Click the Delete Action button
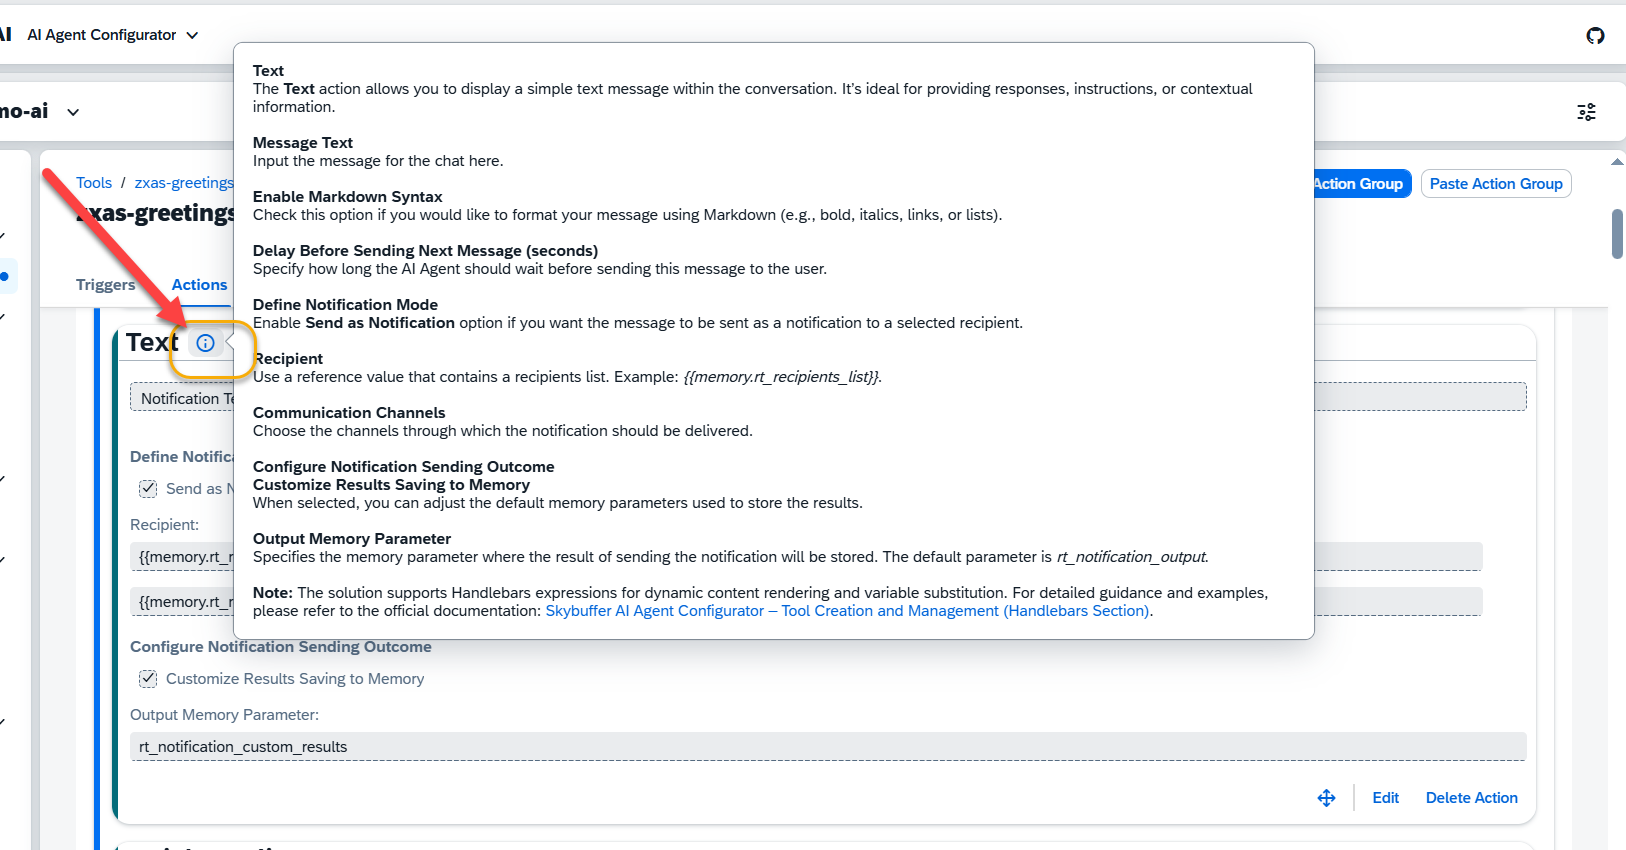 (x=1471, y=798)
